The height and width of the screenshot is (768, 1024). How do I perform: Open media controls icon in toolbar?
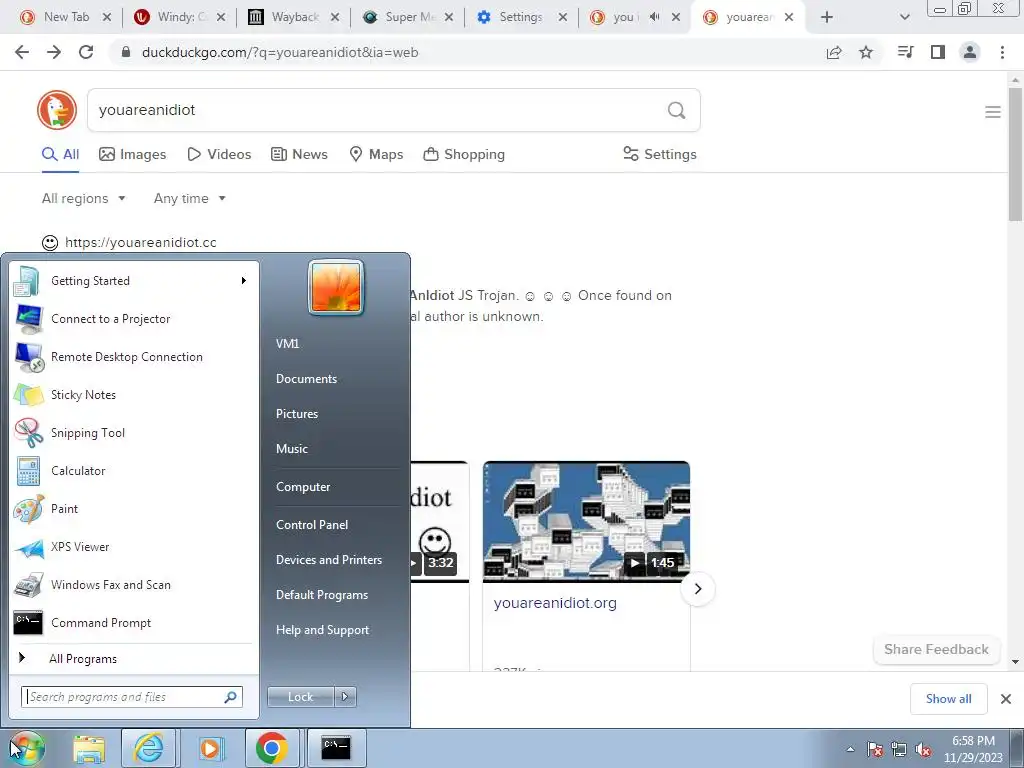(905, 52)
